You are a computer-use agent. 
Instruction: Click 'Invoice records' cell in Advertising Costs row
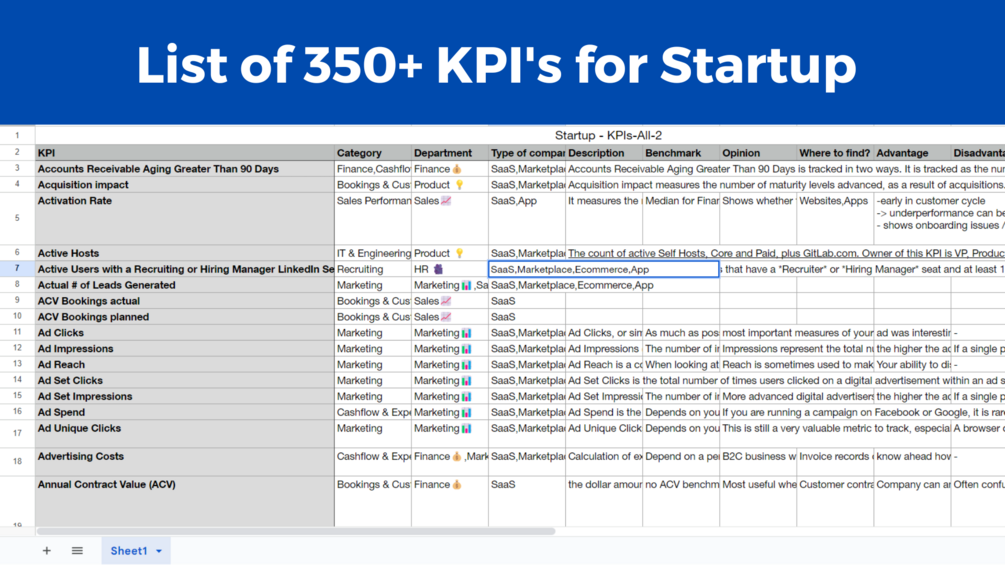tap(835, 462)
